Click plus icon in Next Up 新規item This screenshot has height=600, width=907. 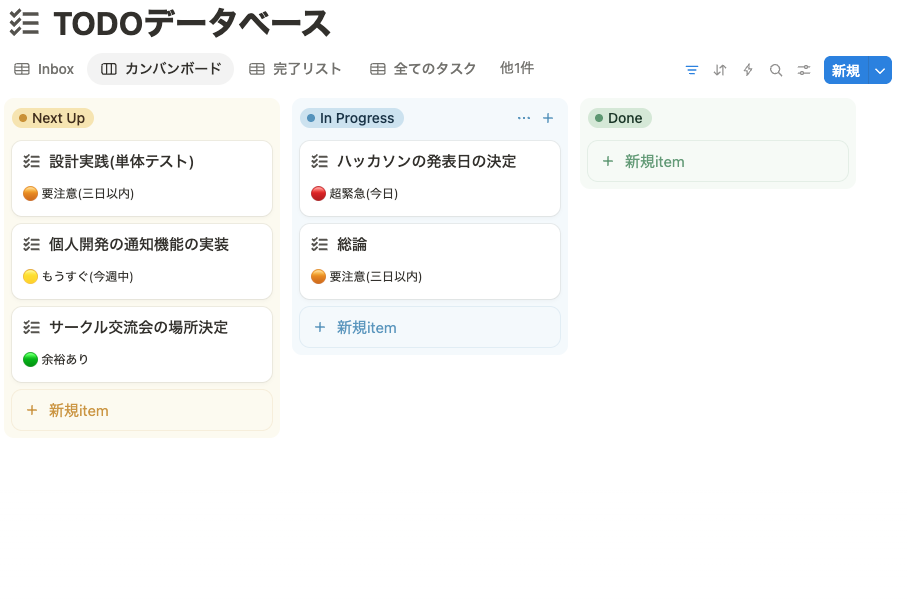pos(32,410)
